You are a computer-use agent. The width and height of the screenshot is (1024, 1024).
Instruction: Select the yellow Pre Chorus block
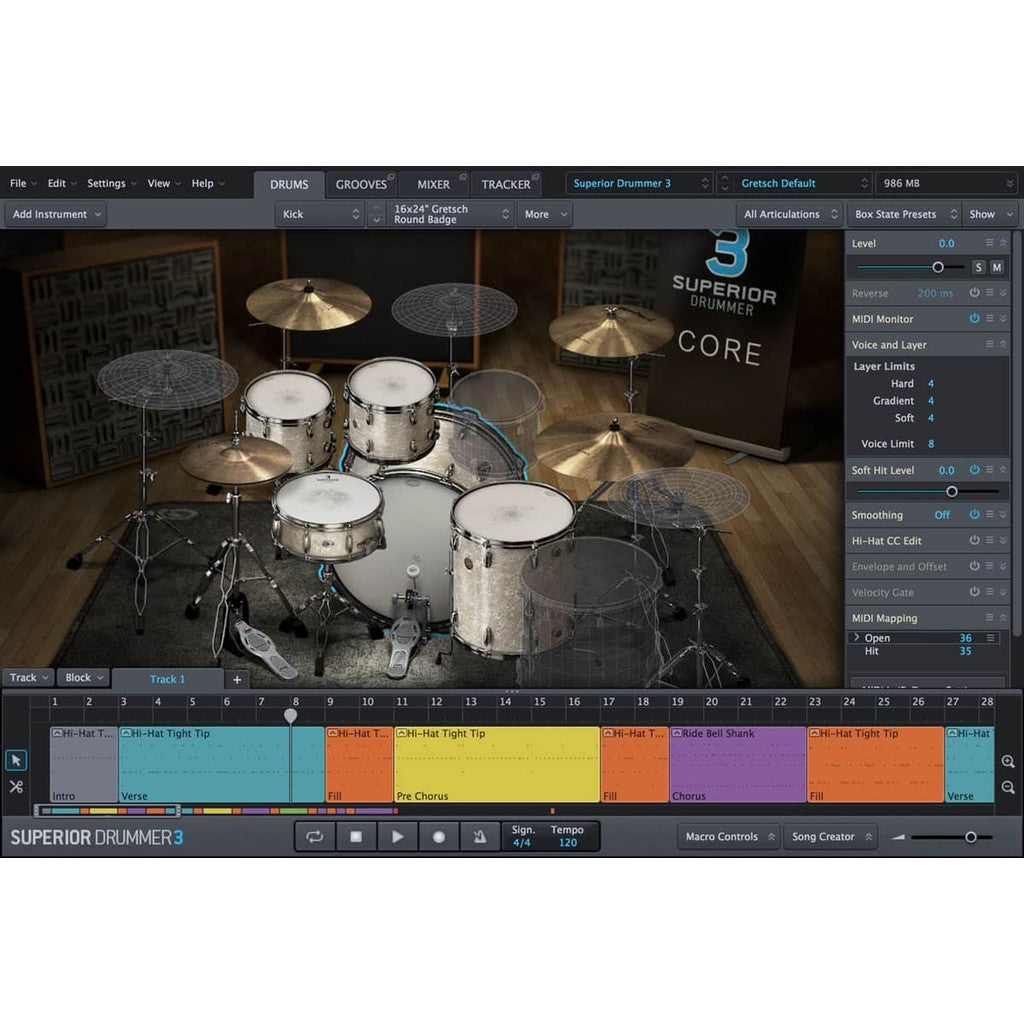tap(497, 765)
